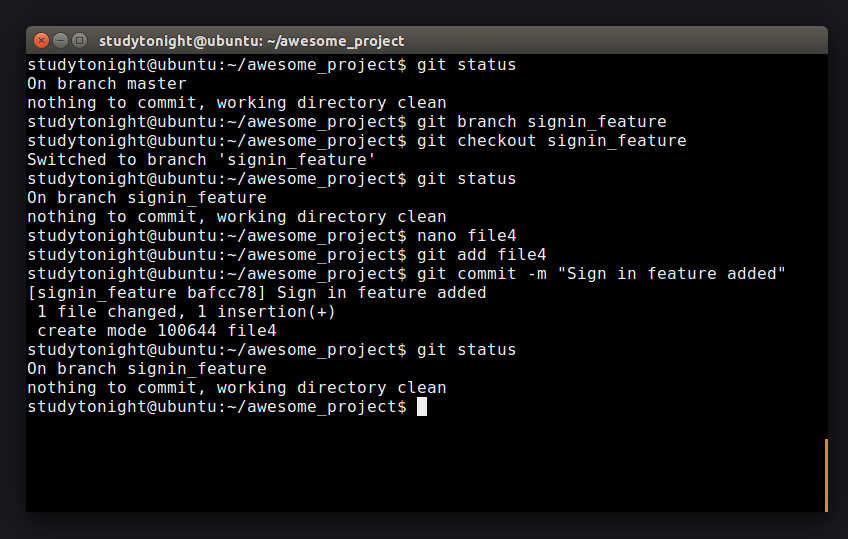Click the terminal title 'studytonight@ubuntu: ~/awesome_project'
848x539 pixels.
251,41
